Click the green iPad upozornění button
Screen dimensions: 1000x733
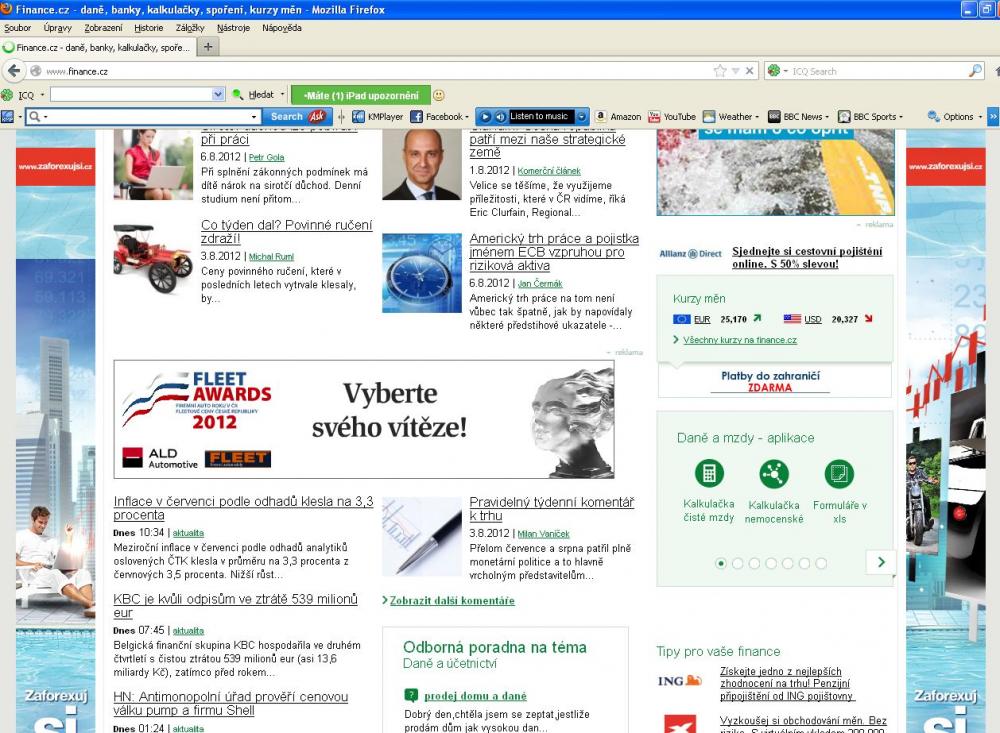(361, 95)
